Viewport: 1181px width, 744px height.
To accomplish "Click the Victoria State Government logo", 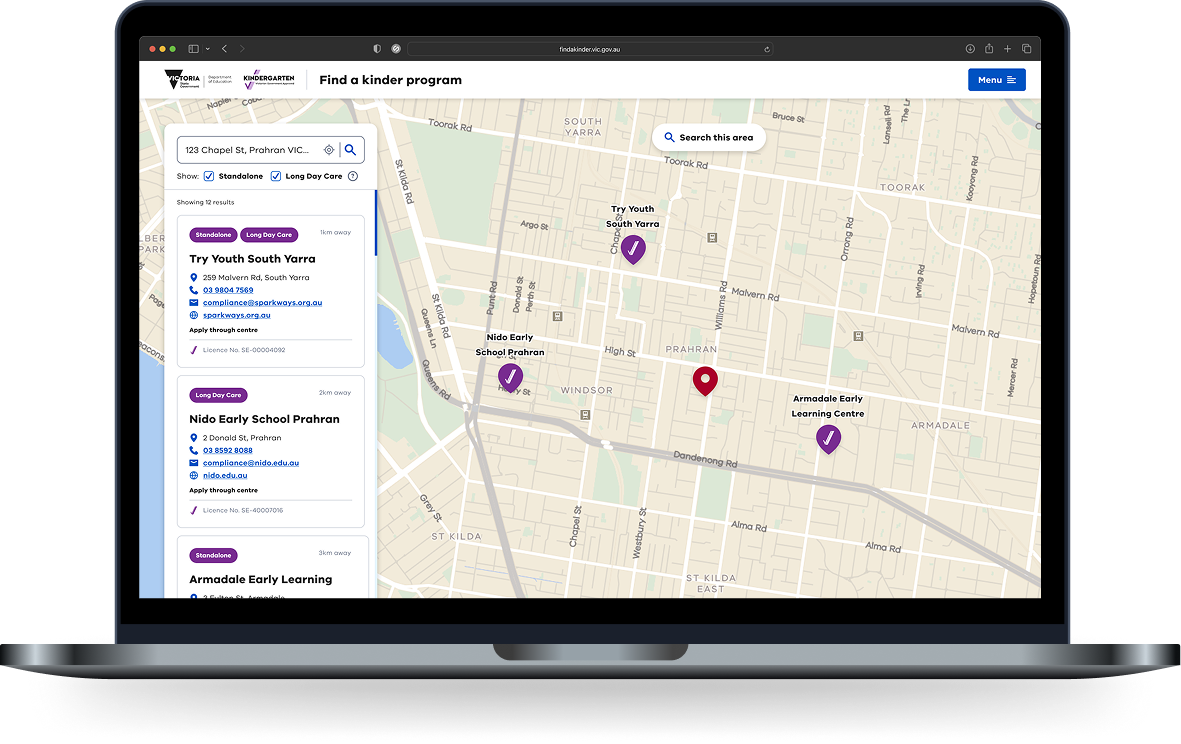I will [x=182, y=80].
